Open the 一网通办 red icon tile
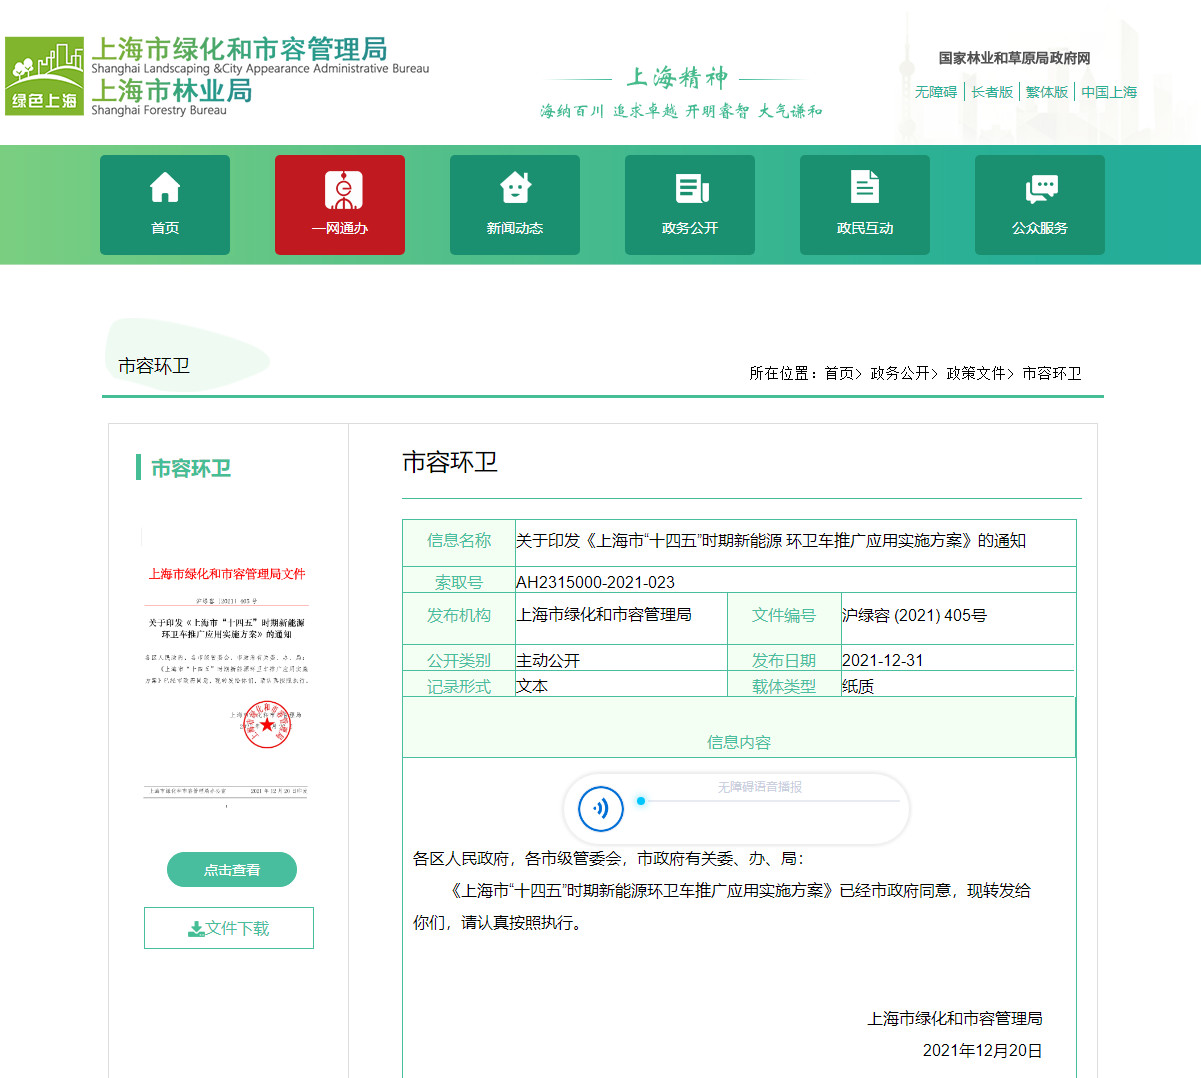This screenshot has width=1201, height=1078. point(340,190)
